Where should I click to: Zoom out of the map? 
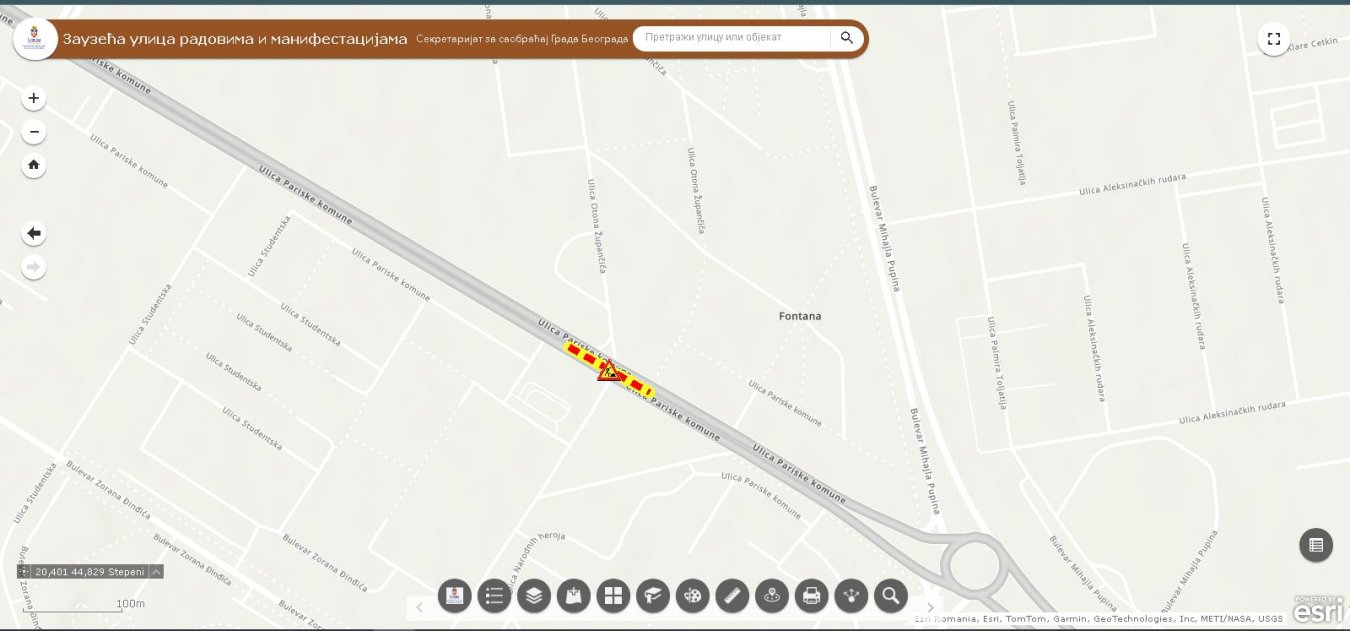click(34, 132)
